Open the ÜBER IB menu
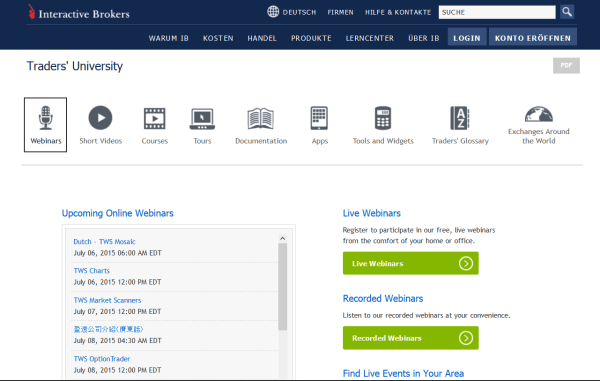 pyautogui.click(x=424, y=38)
